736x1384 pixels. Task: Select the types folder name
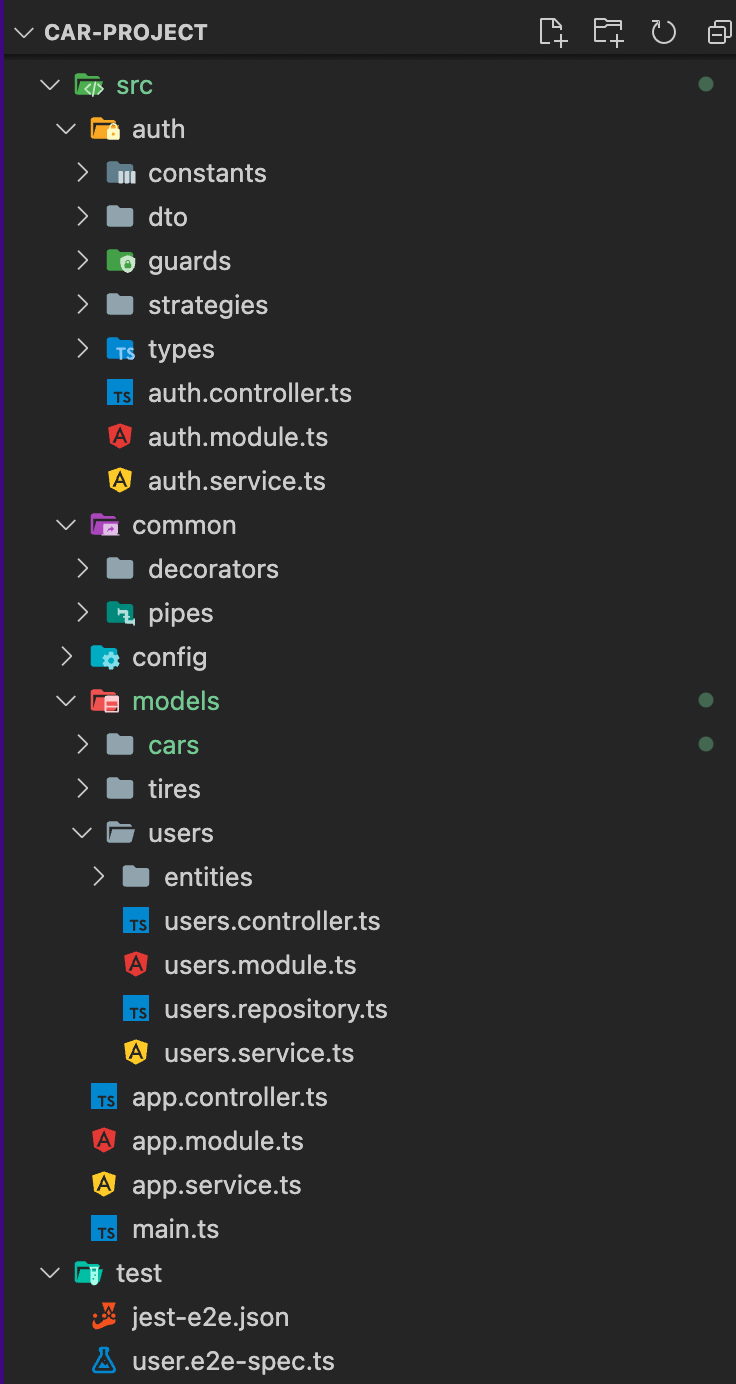point(181,350)
